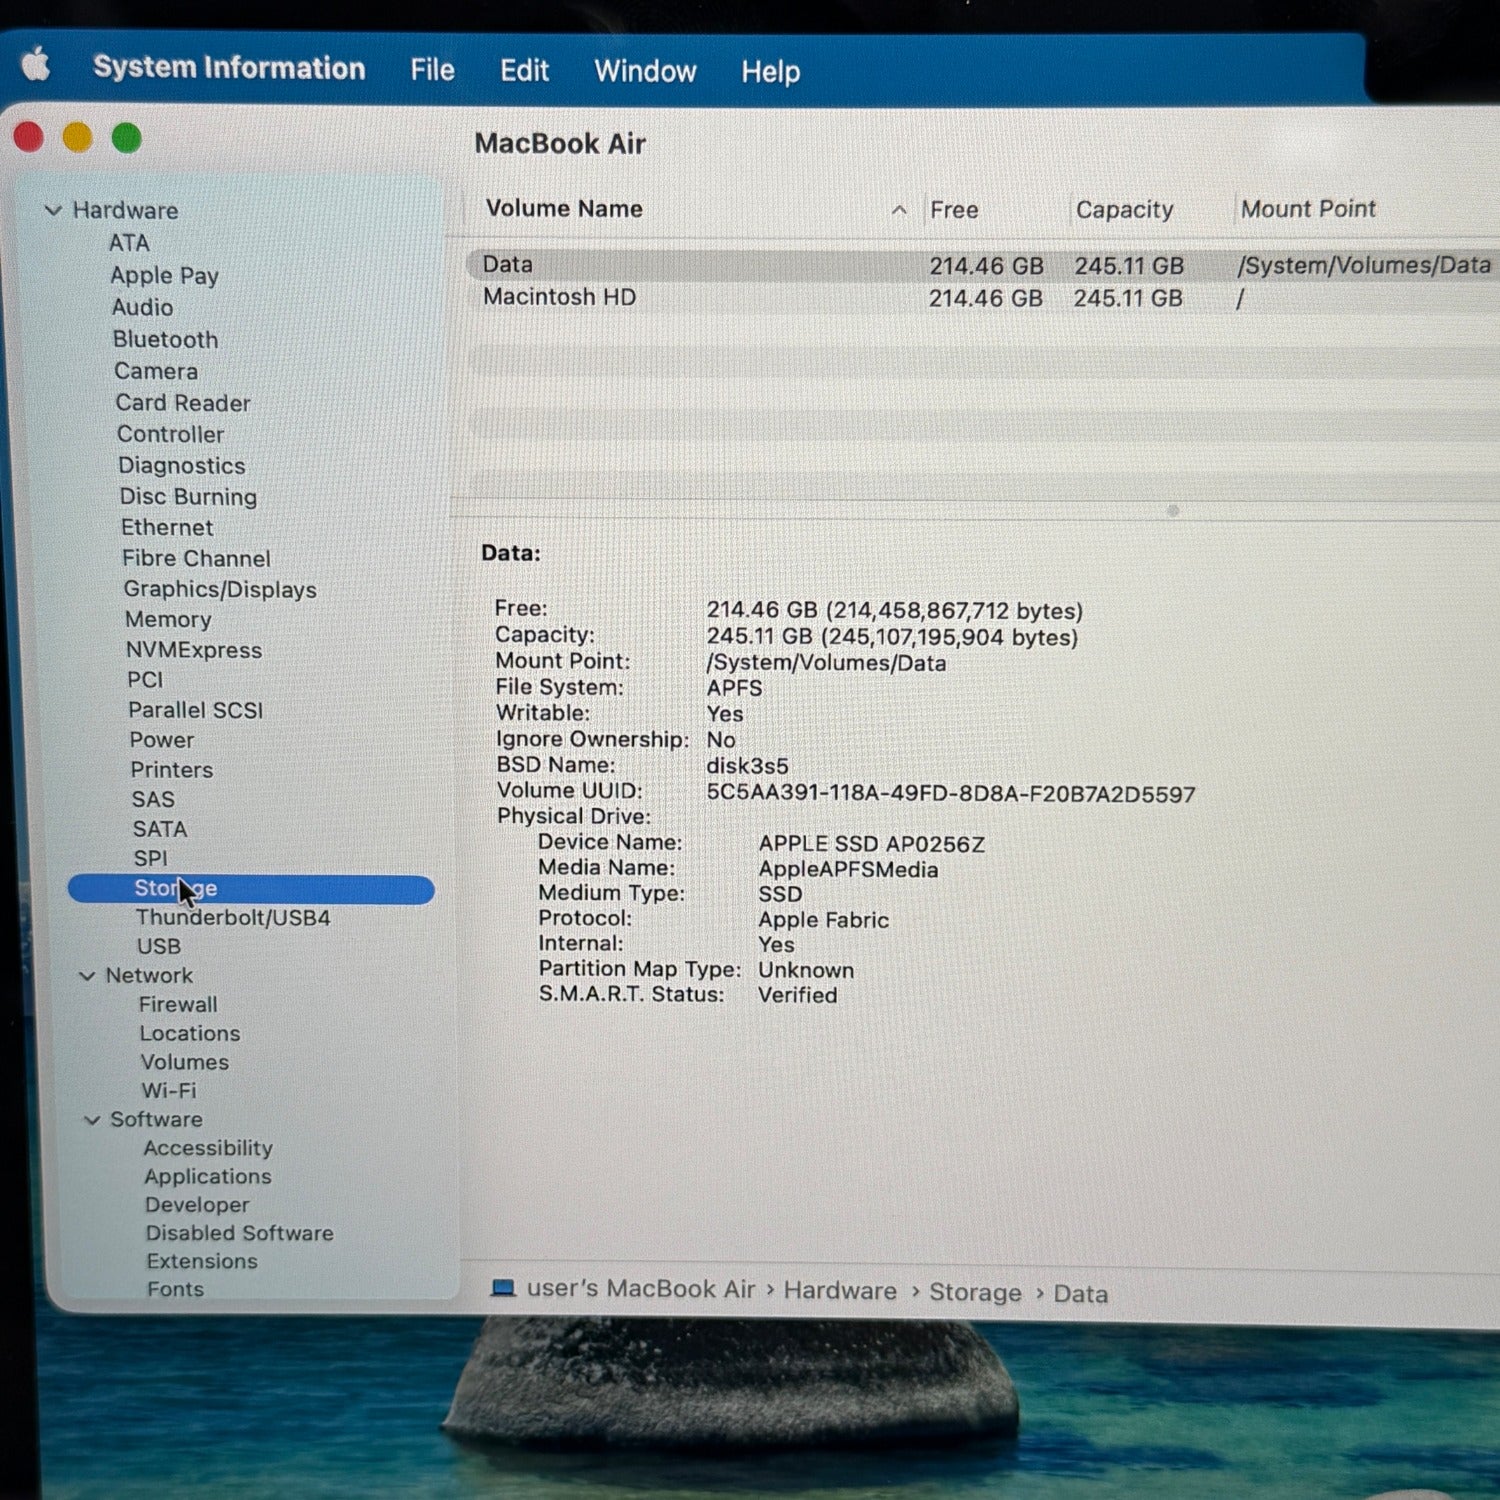Open the Window menu
Viewport: 1500px width, 1500px height.
tap(645, 71)
